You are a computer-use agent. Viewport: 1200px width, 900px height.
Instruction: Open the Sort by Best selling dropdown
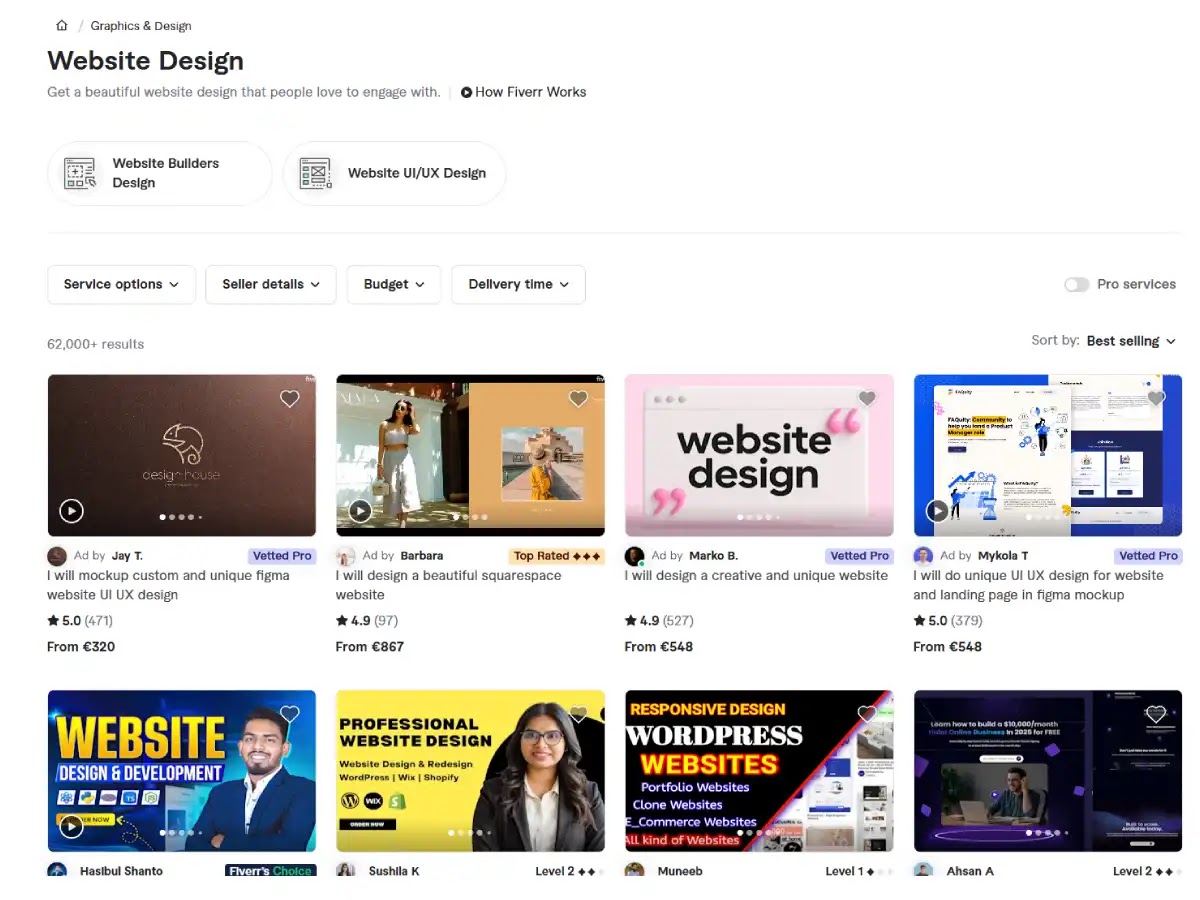pos(1131,341)
